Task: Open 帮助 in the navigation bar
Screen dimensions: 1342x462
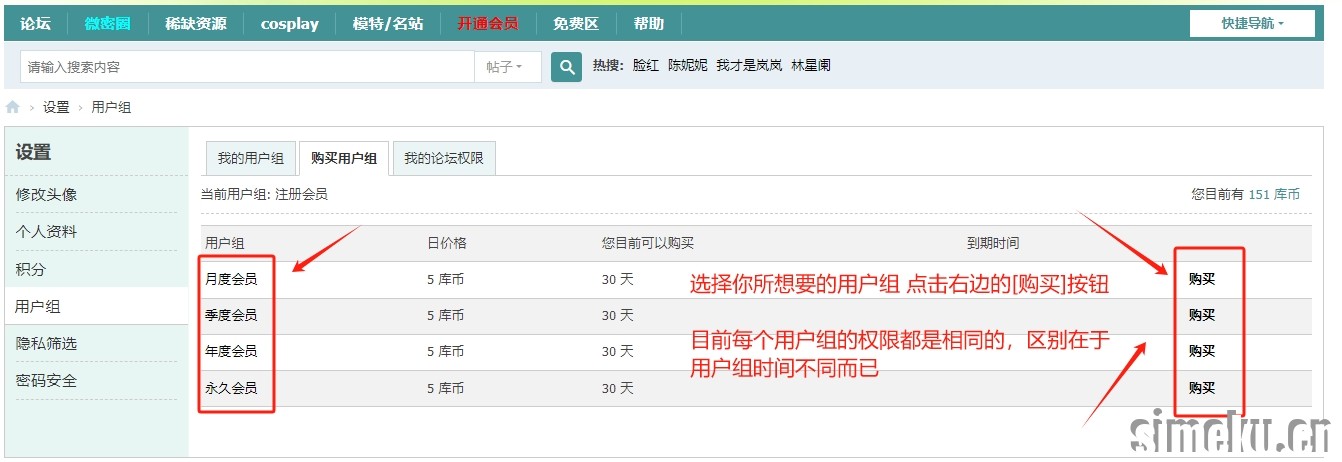Action: click(x=648, y=23)
